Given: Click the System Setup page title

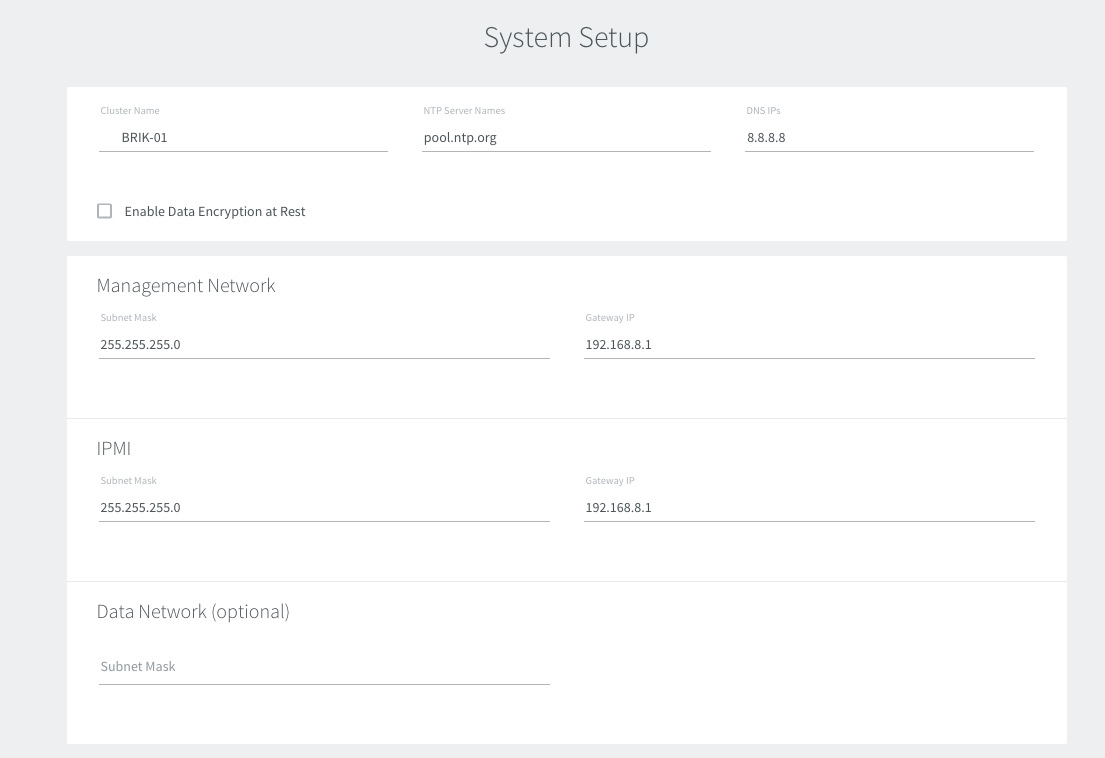Looking at the screenshot, I should 566,37.
